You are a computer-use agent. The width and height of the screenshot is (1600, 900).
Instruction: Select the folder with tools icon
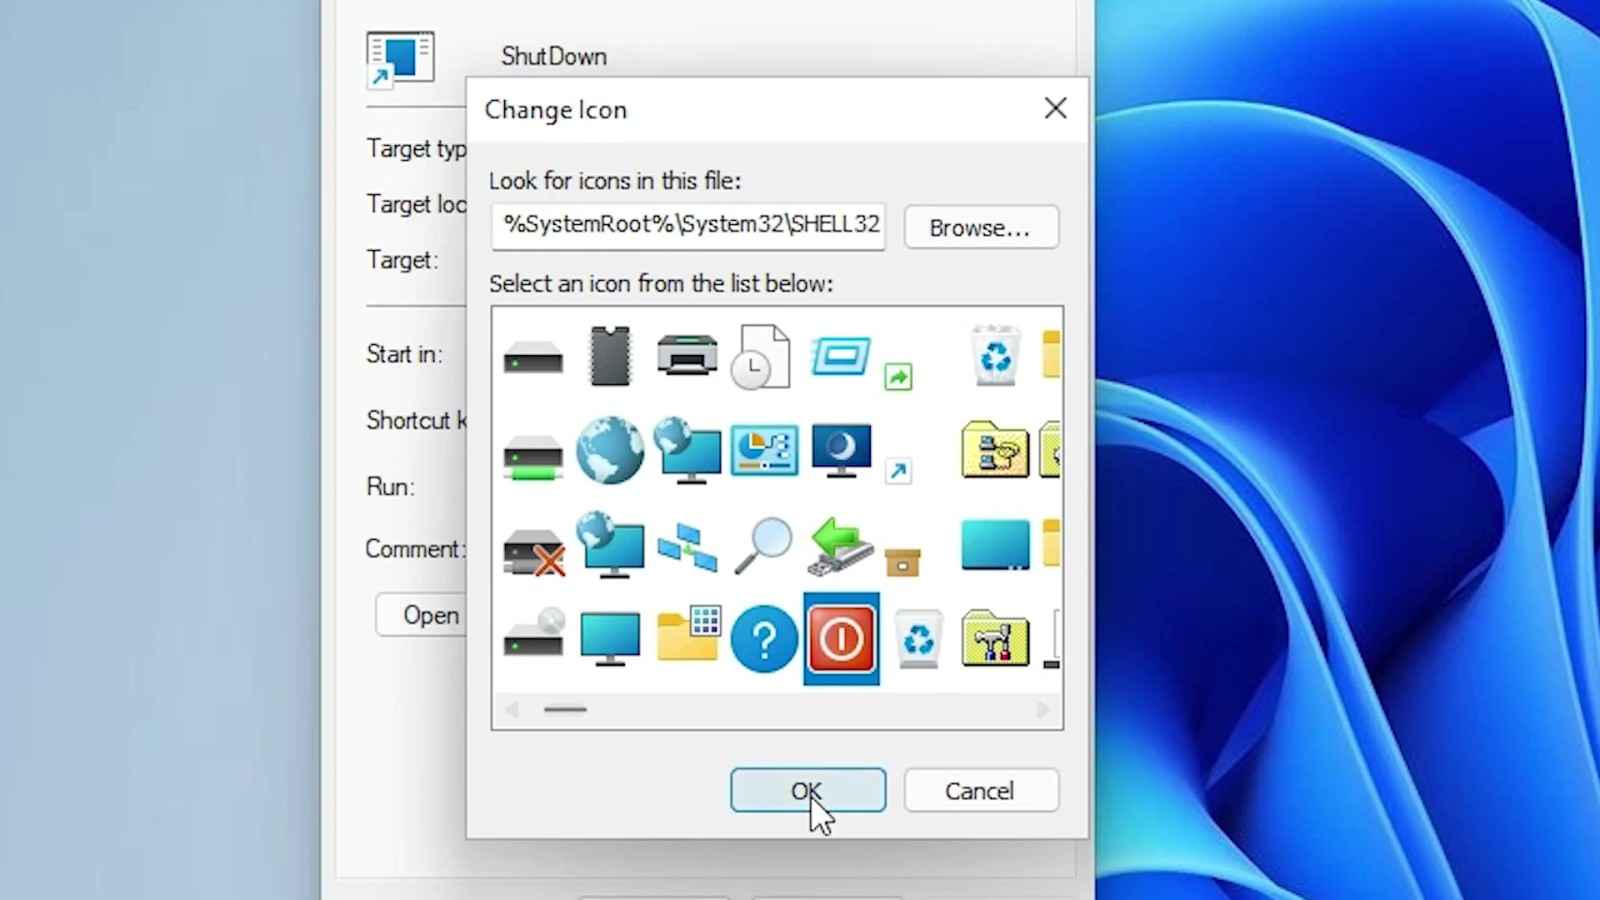click(994, 639)
